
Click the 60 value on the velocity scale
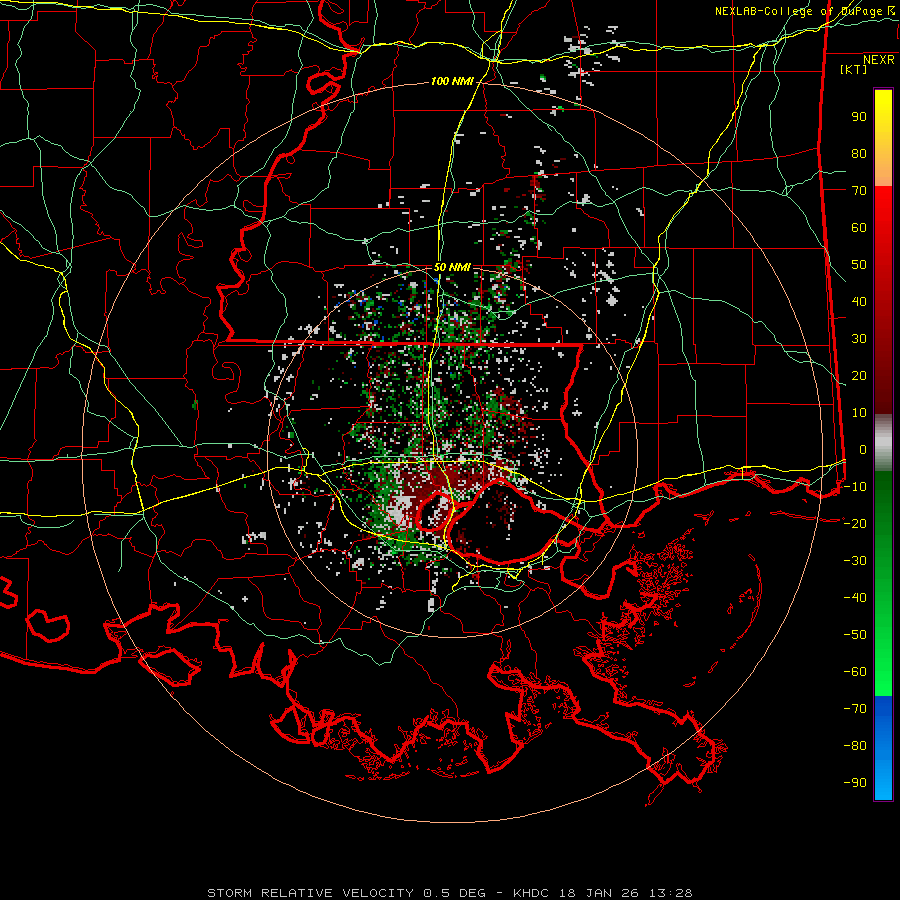tap(859, 228)
